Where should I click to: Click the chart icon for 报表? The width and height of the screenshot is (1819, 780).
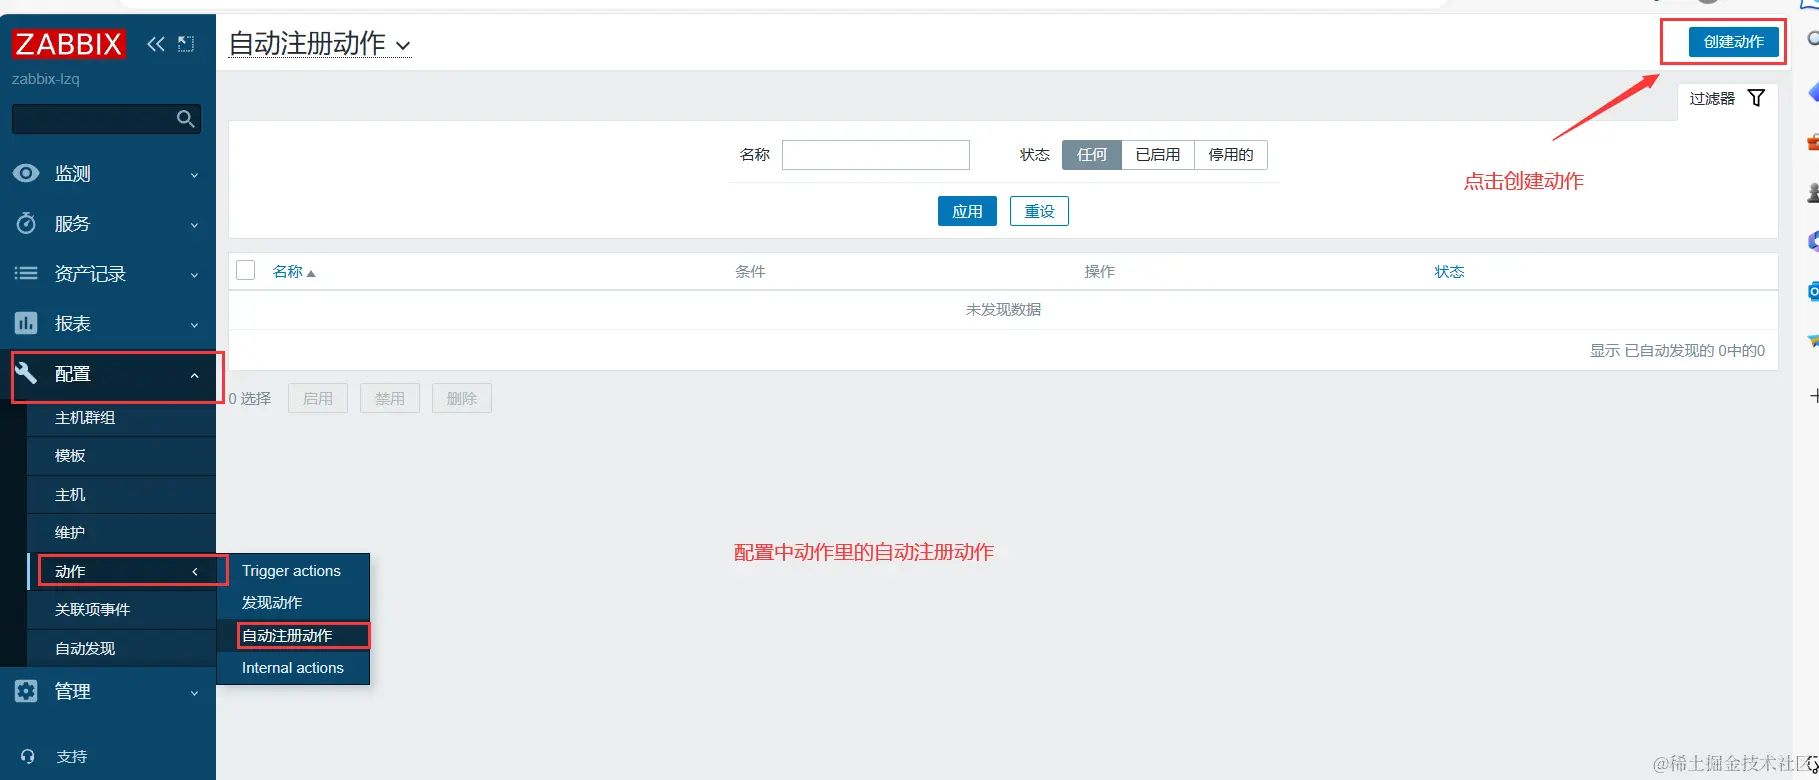click(x=26, y=323)
